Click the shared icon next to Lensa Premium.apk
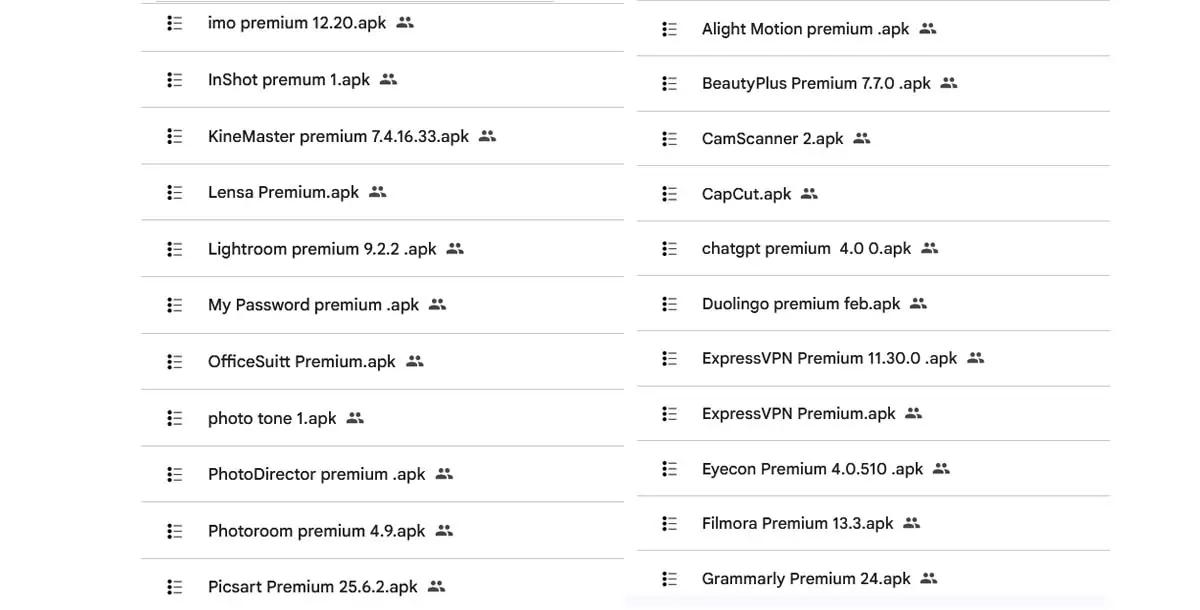 click(377, 192)
